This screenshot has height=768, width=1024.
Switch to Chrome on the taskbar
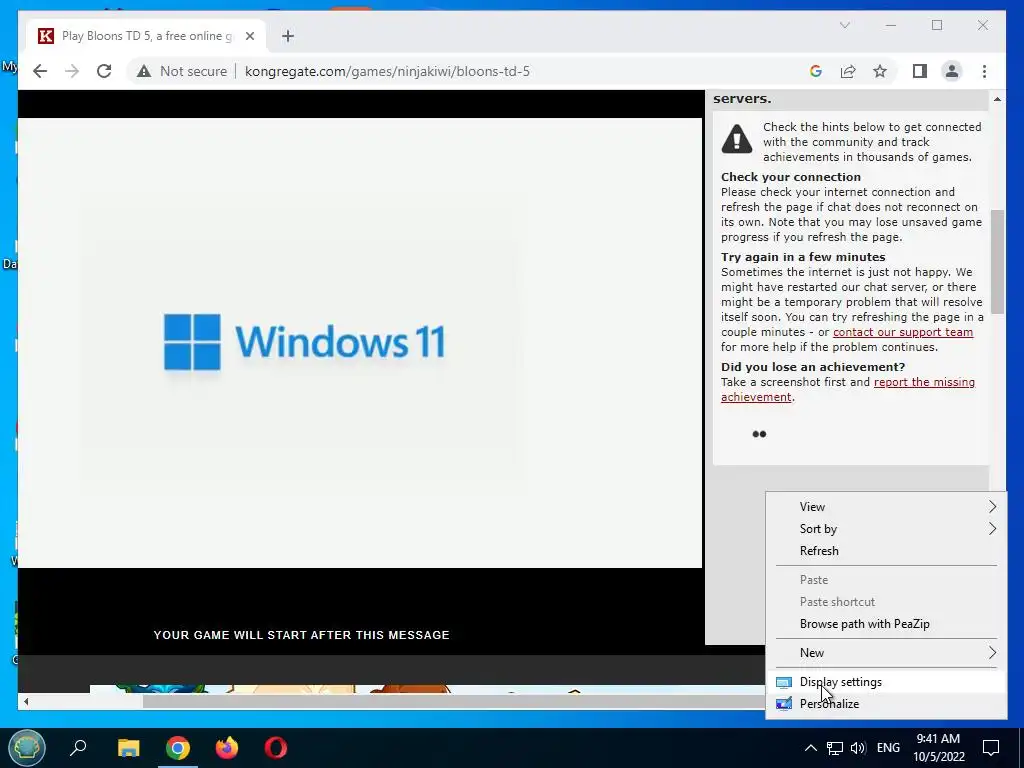pos(178,748)
